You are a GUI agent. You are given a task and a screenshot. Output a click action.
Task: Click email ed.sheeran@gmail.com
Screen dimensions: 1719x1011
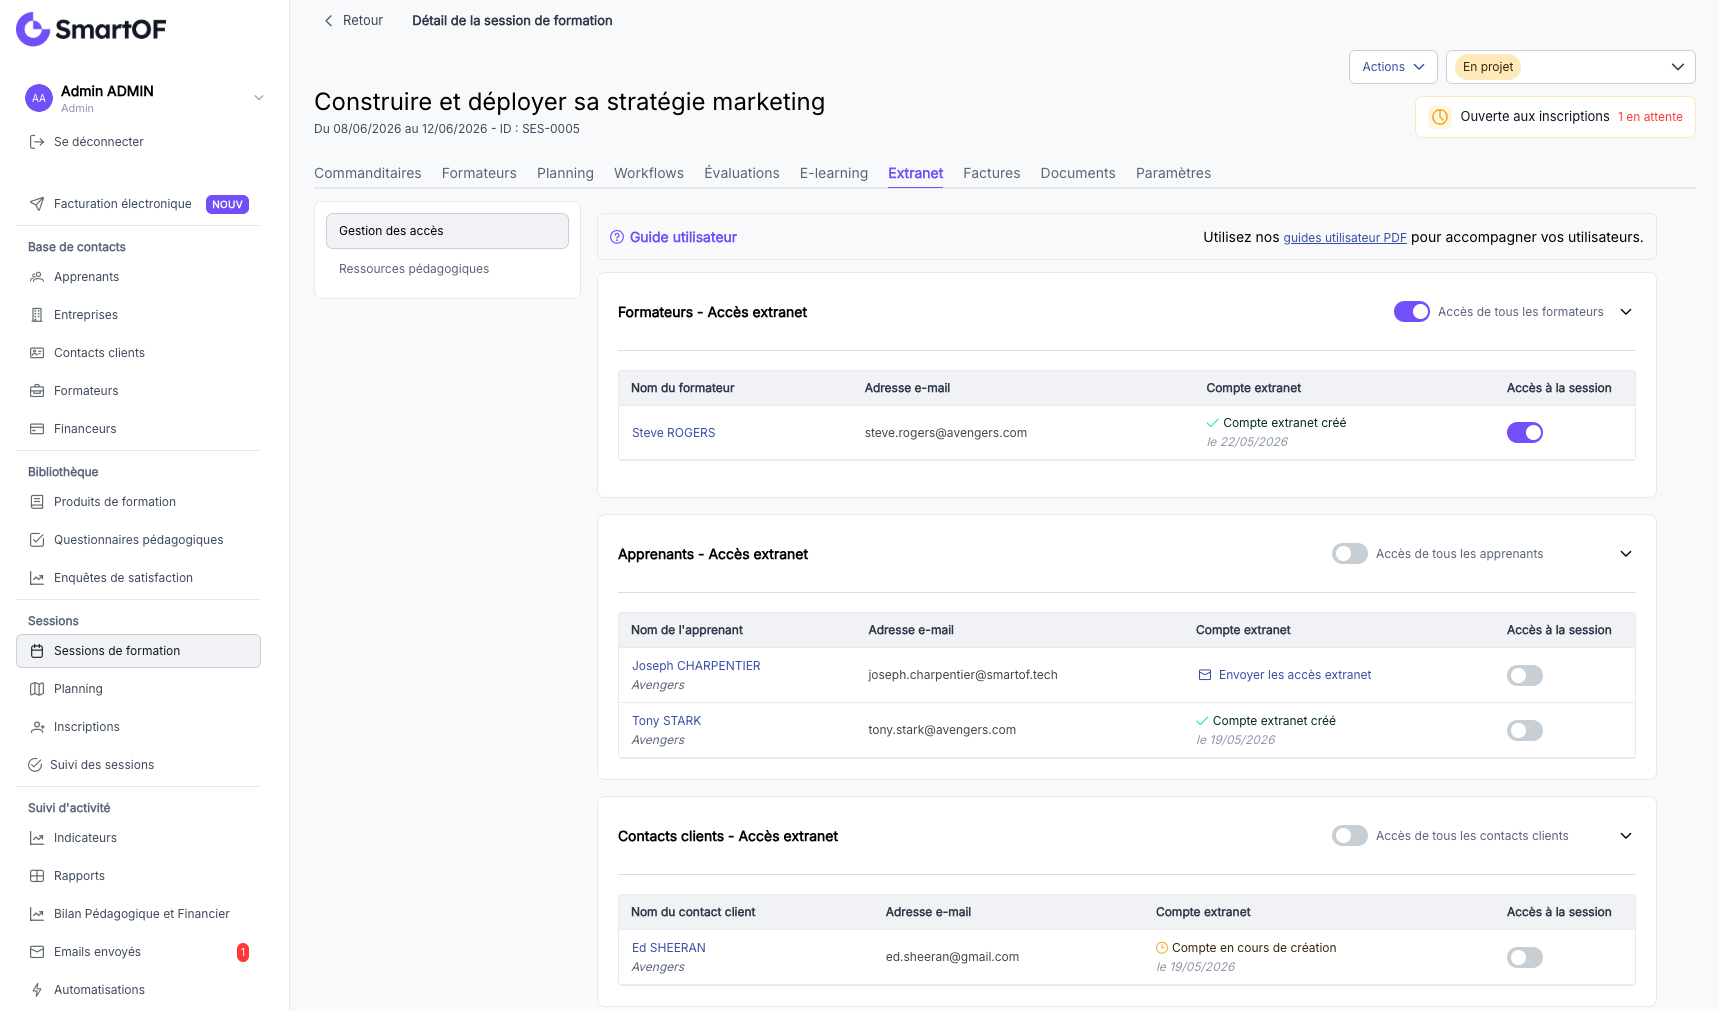952,957
